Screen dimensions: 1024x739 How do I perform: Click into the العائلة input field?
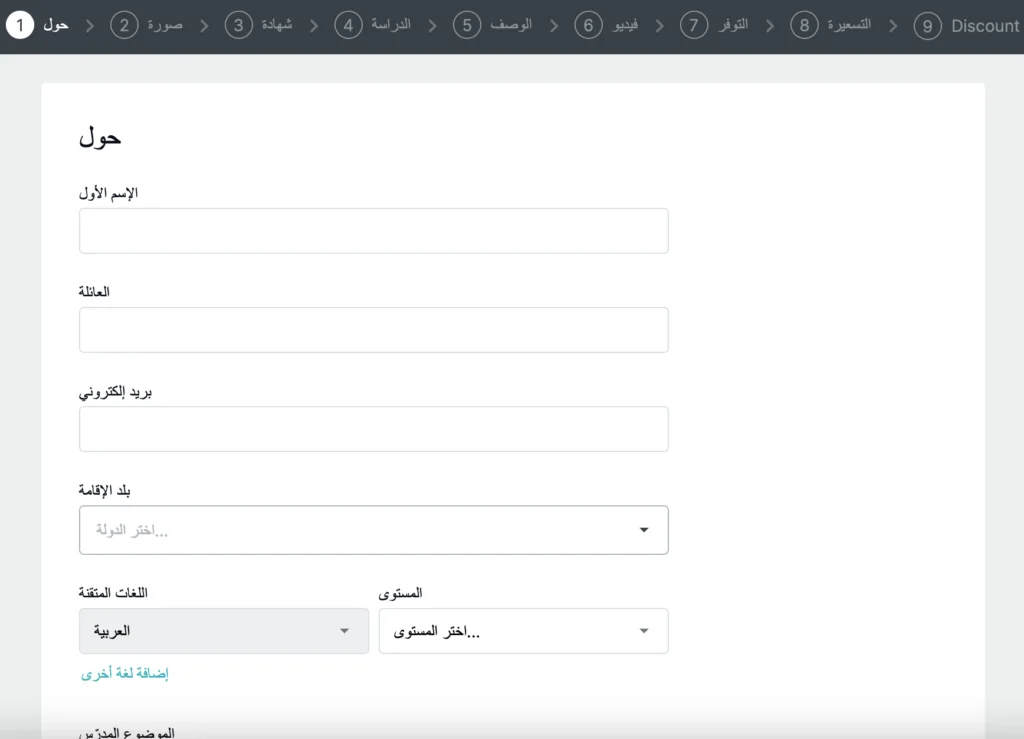tap(373, 330)
